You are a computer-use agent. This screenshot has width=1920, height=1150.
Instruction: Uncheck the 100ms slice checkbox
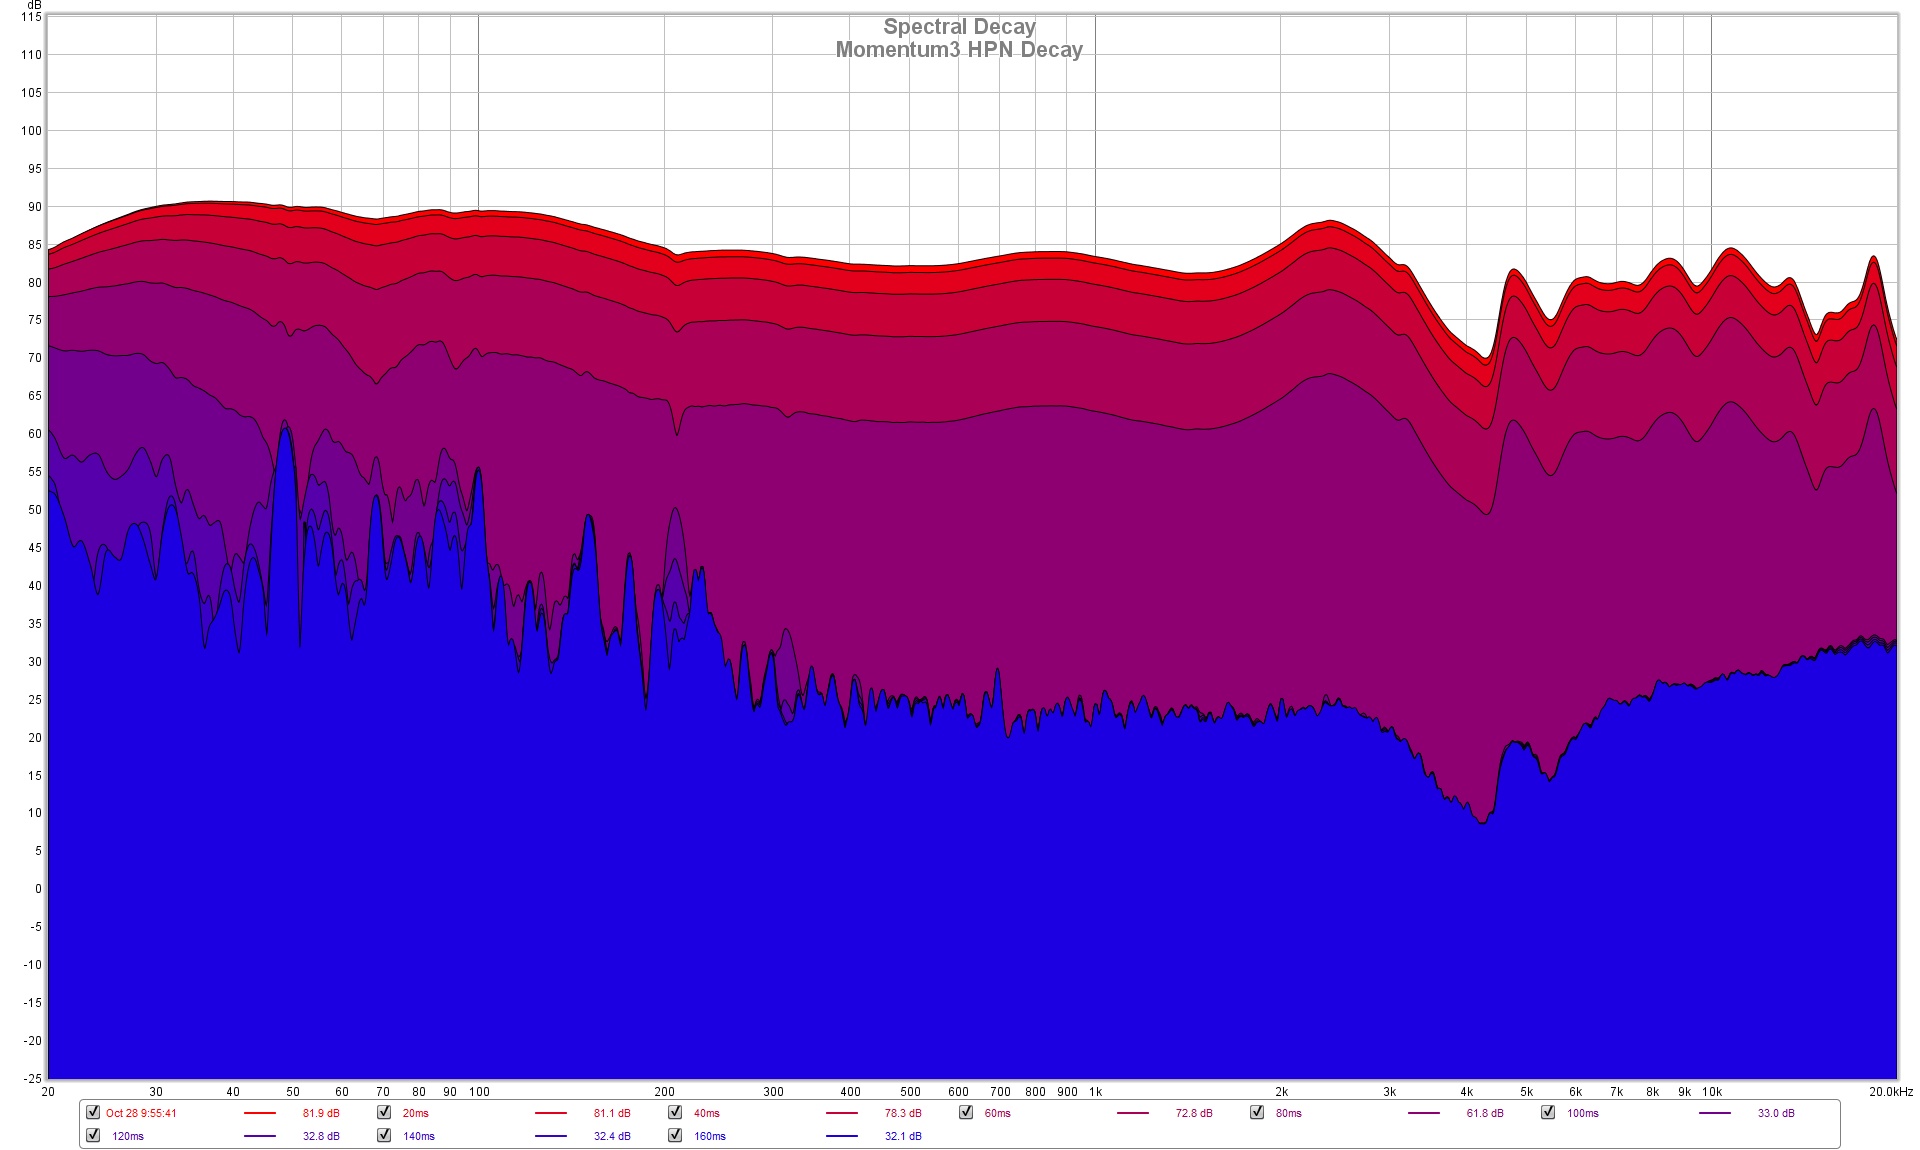(1548, 1112)
